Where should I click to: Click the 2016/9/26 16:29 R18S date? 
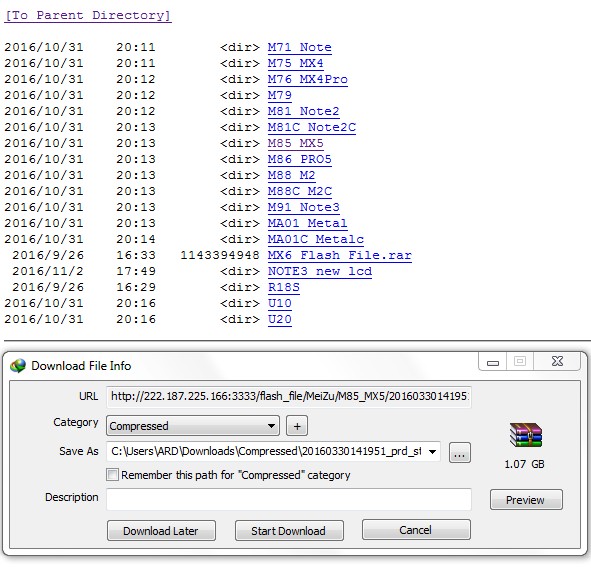click(x=47, y=287)
